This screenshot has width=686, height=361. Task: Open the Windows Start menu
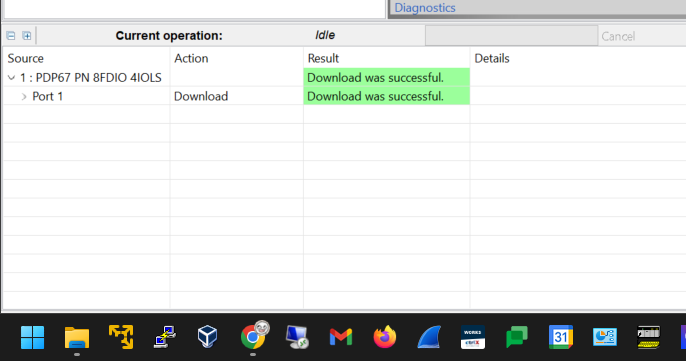[32, 337]
